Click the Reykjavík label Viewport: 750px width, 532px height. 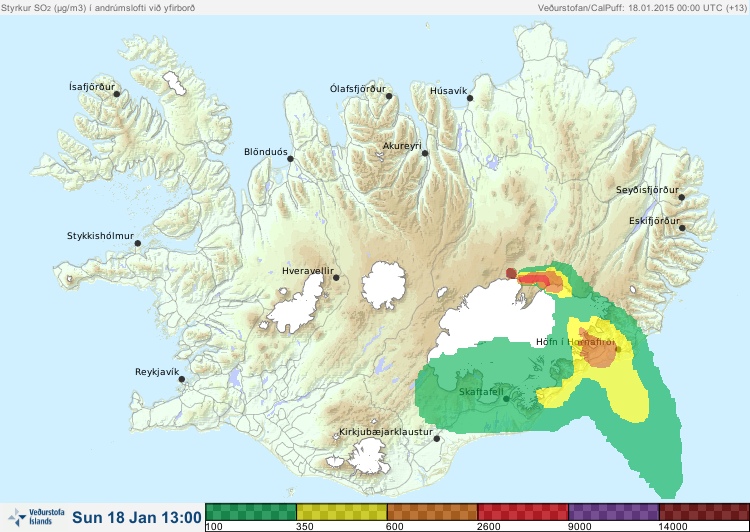157,372
